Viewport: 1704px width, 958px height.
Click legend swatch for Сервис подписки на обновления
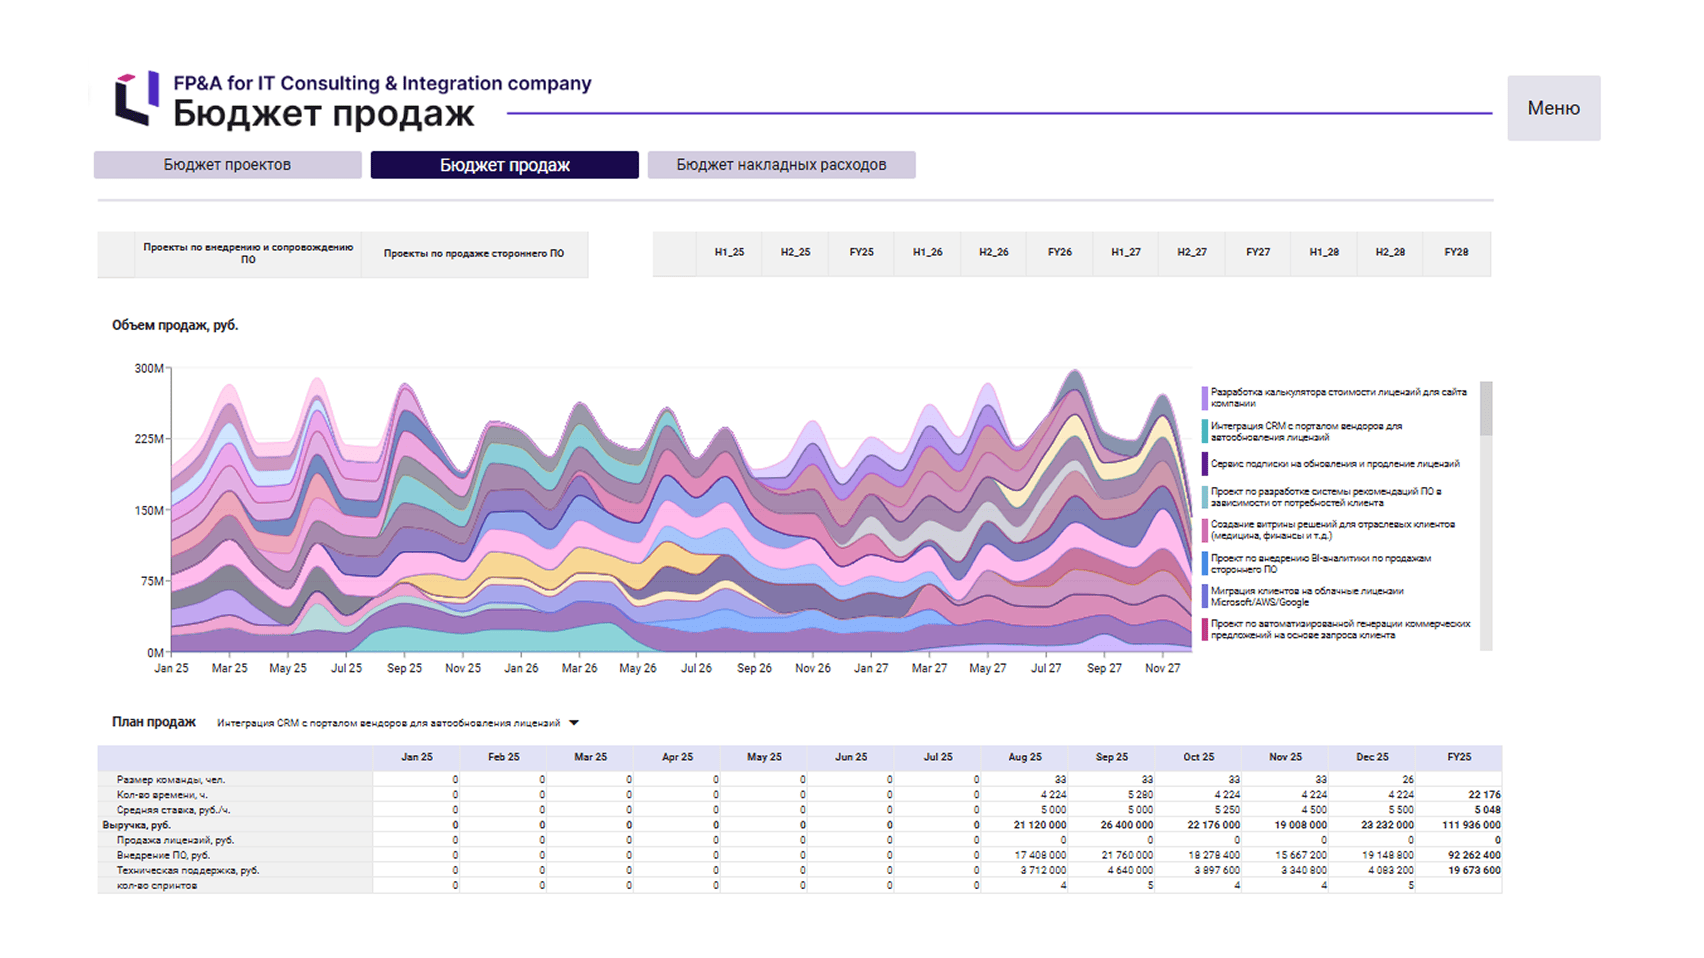(x=1205, y=464)
